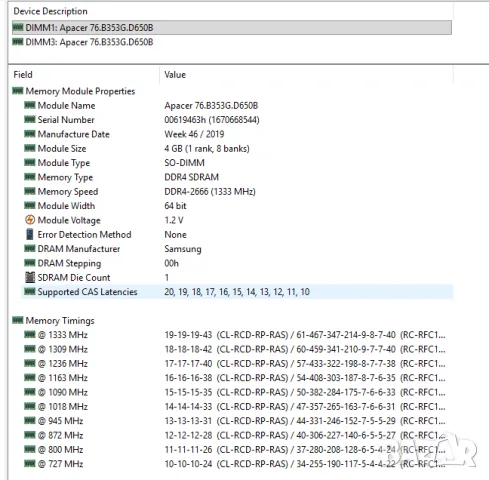Click the icon beside Module Name

coord(30,105)
